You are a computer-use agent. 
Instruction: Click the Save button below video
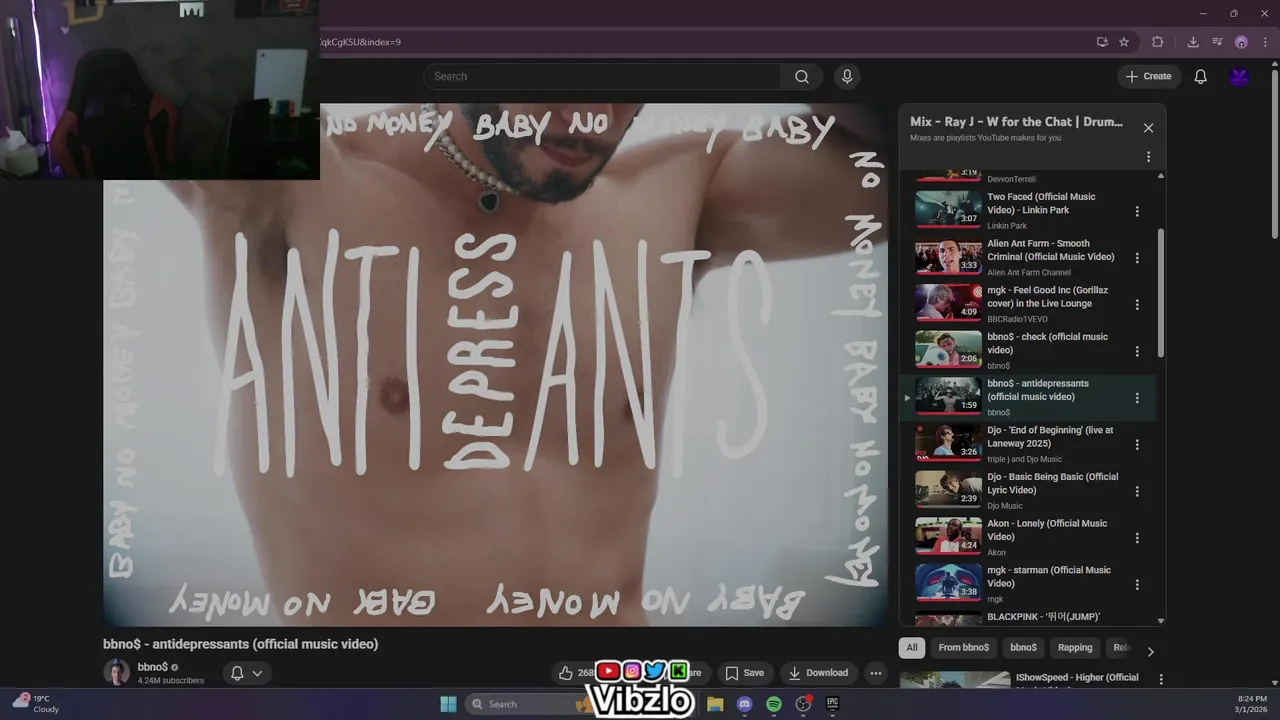[x=745, y=673]
